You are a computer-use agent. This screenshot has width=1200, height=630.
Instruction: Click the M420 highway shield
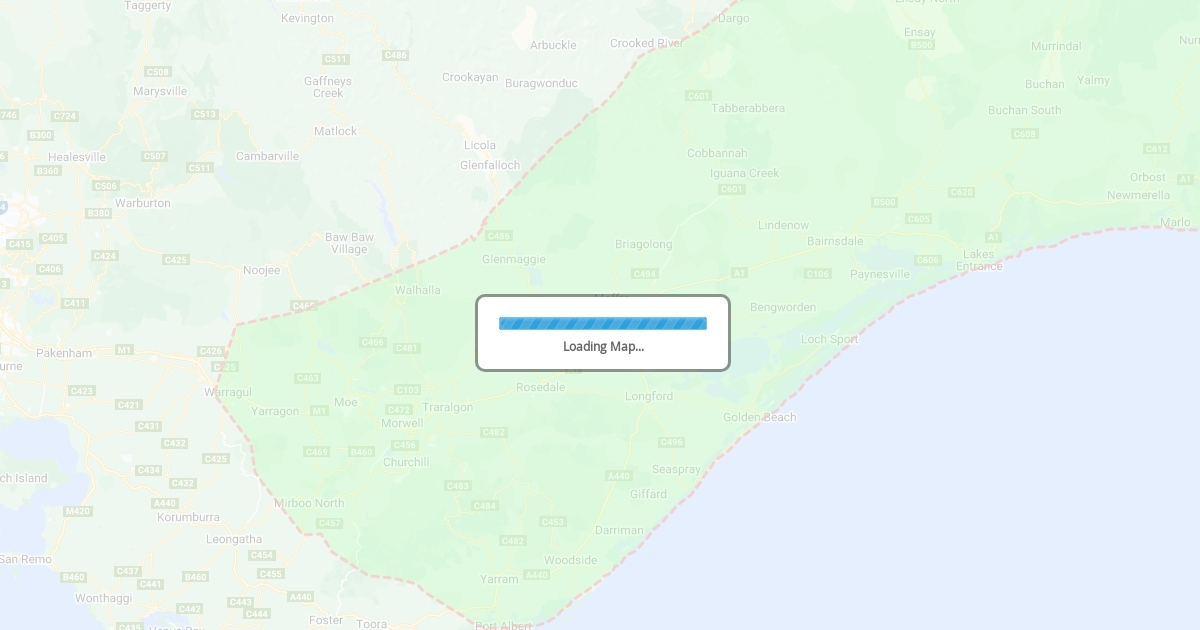(x=78, y=511)
